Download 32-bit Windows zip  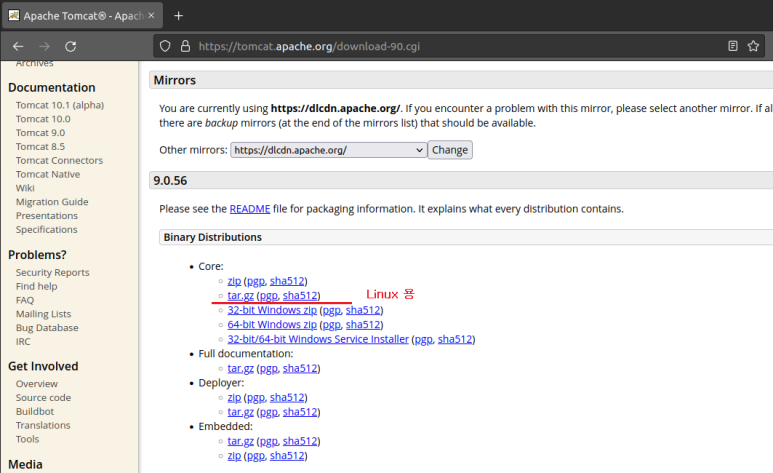tap(272, 310)
